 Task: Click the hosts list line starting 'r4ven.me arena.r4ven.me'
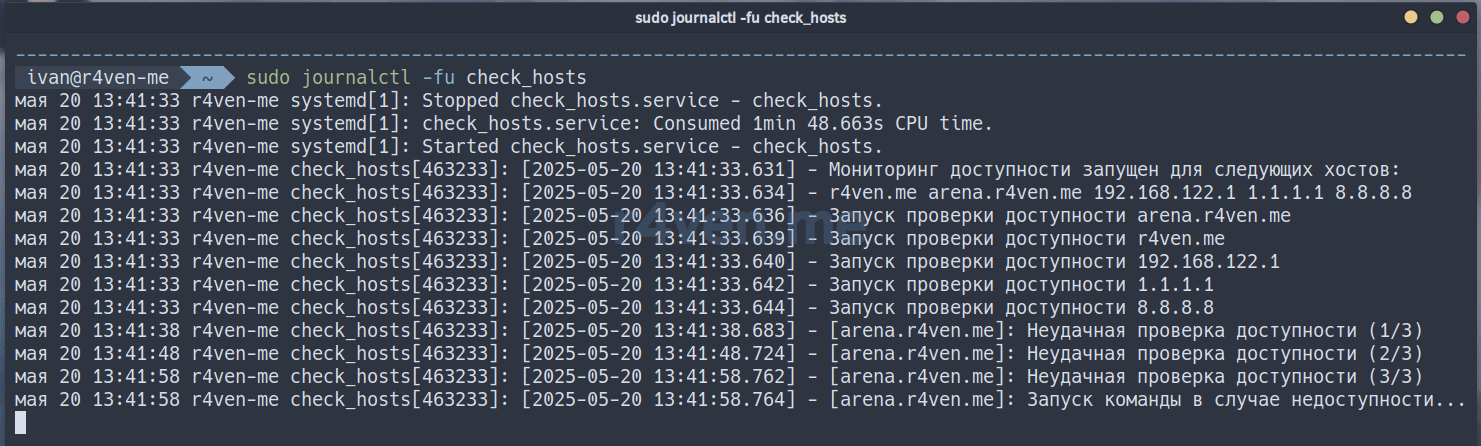1120,192
